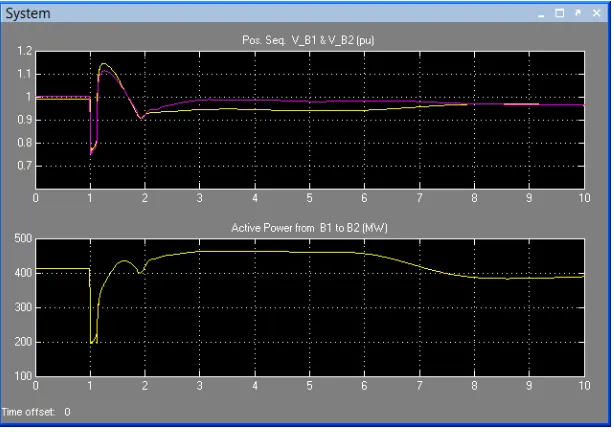Click the 100 label on power axis

click(23, 376)
